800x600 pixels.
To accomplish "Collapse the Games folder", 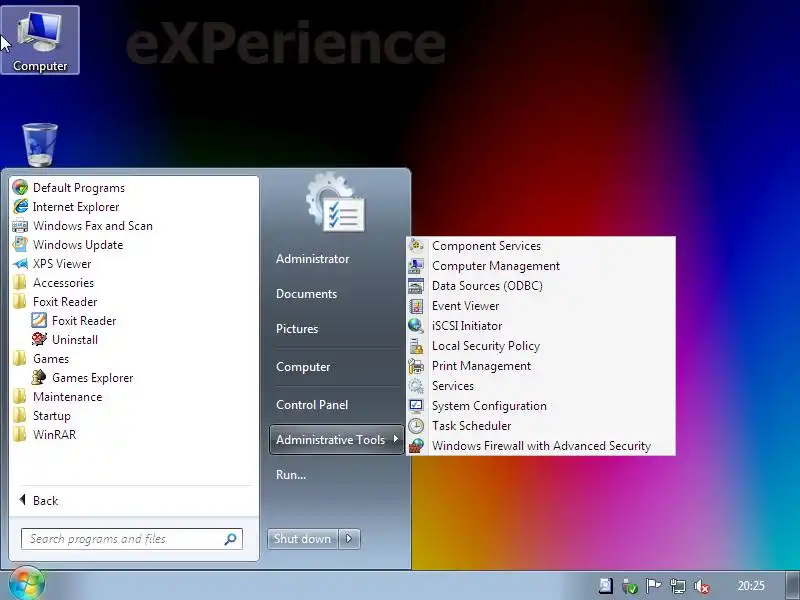I will 41,359.
